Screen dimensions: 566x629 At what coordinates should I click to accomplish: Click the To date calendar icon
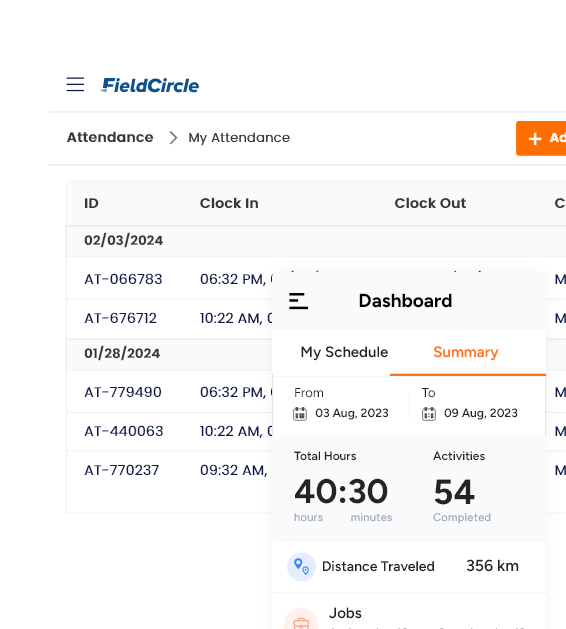tap(429, 414)
